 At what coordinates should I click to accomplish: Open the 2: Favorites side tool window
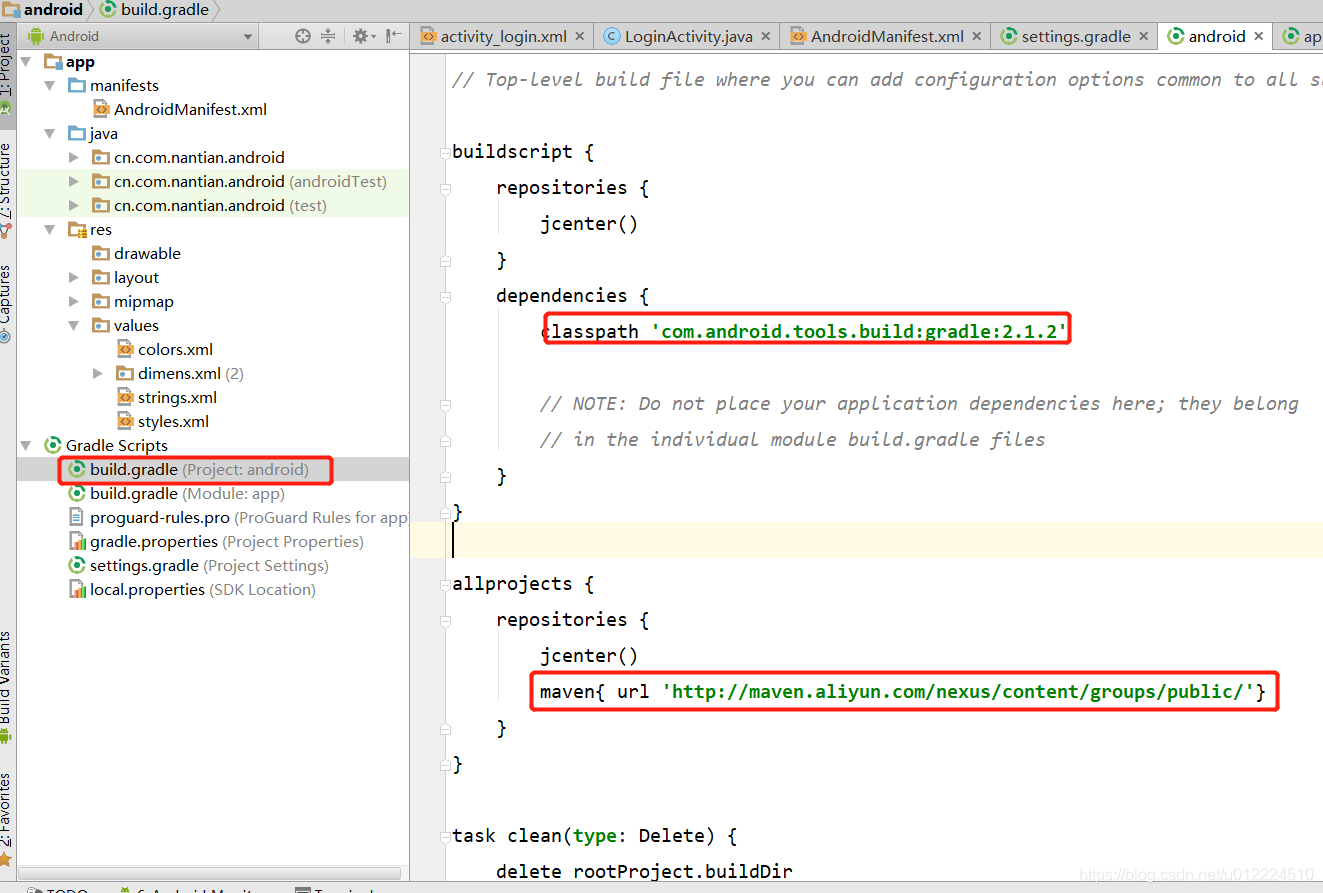[x=6, y=818]
